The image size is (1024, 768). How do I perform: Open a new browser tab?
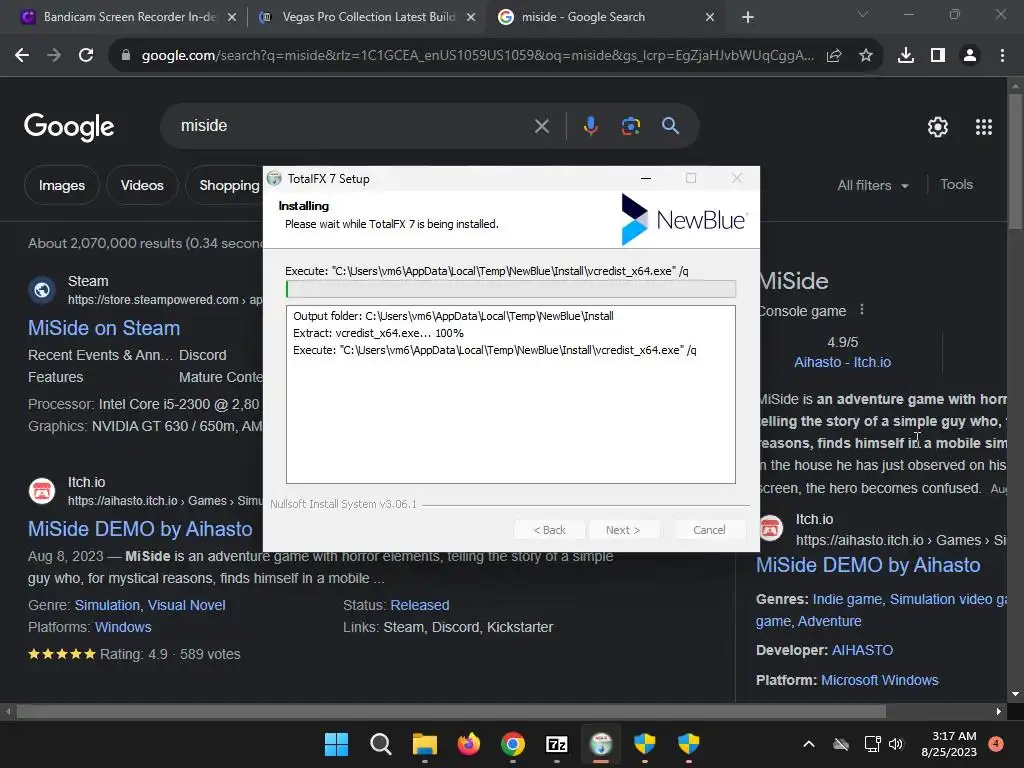coord(748,18)
